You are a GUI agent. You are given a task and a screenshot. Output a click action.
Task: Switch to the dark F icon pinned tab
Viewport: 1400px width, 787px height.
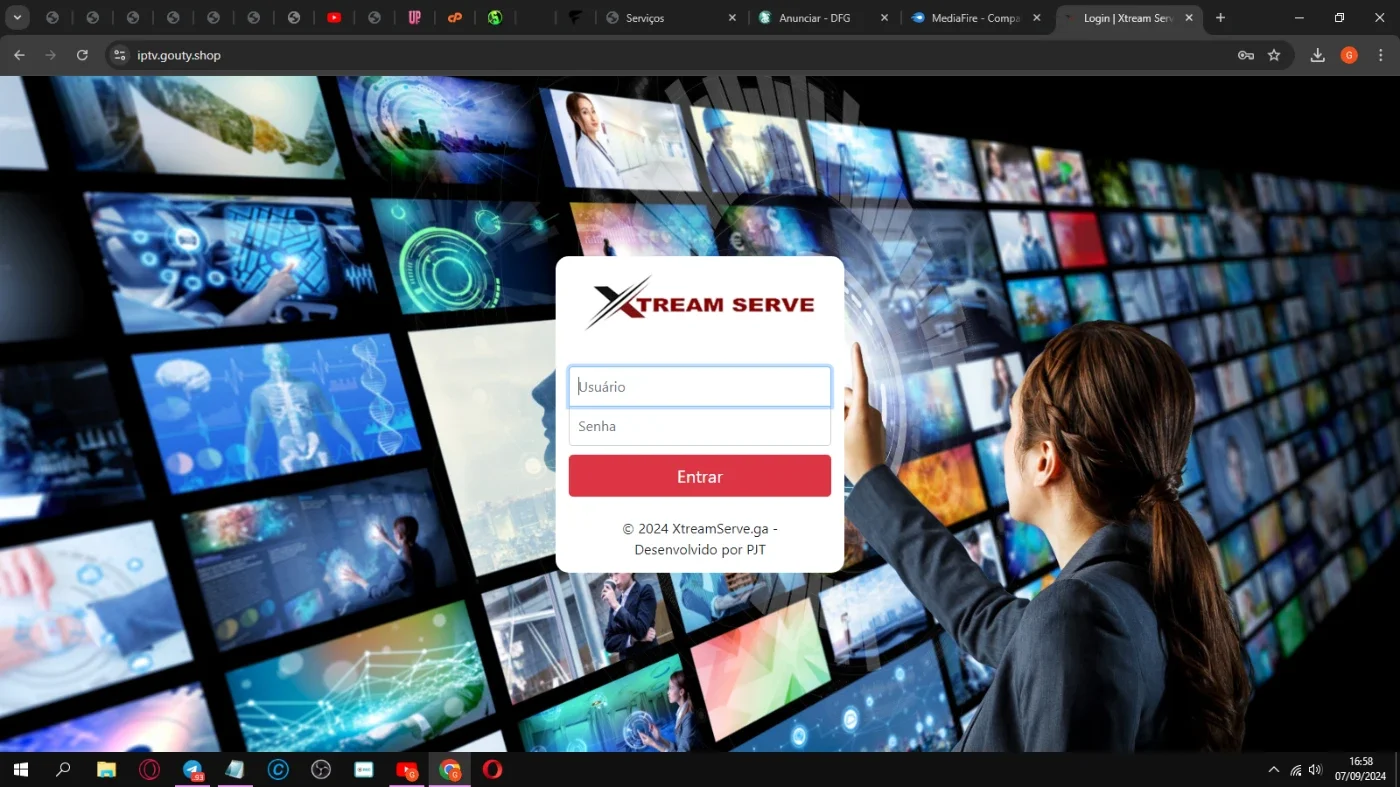pyautogui.click(x=574, y=18)
